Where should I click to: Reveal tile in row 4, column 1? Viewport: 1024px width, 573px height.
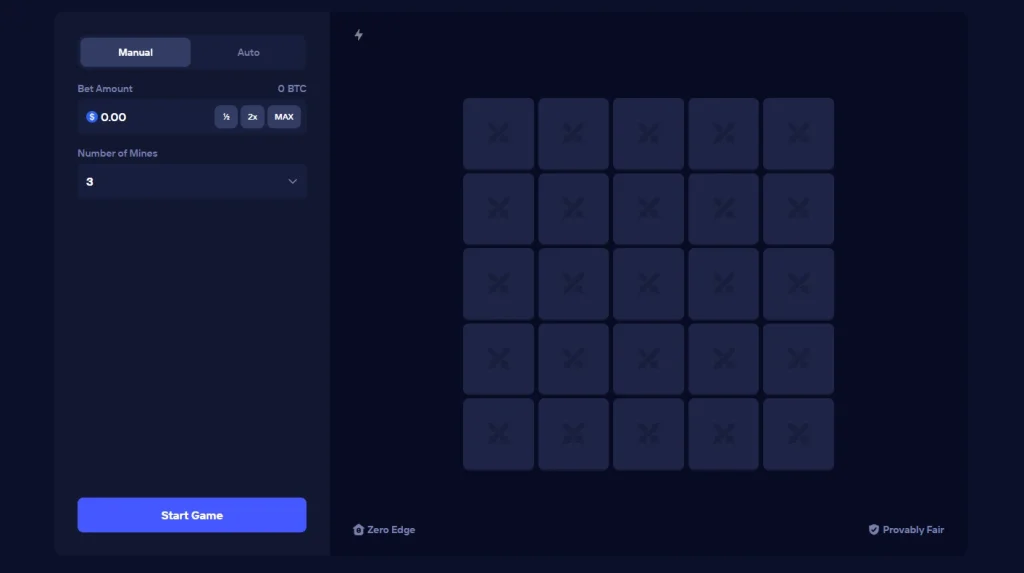point(498,359)
